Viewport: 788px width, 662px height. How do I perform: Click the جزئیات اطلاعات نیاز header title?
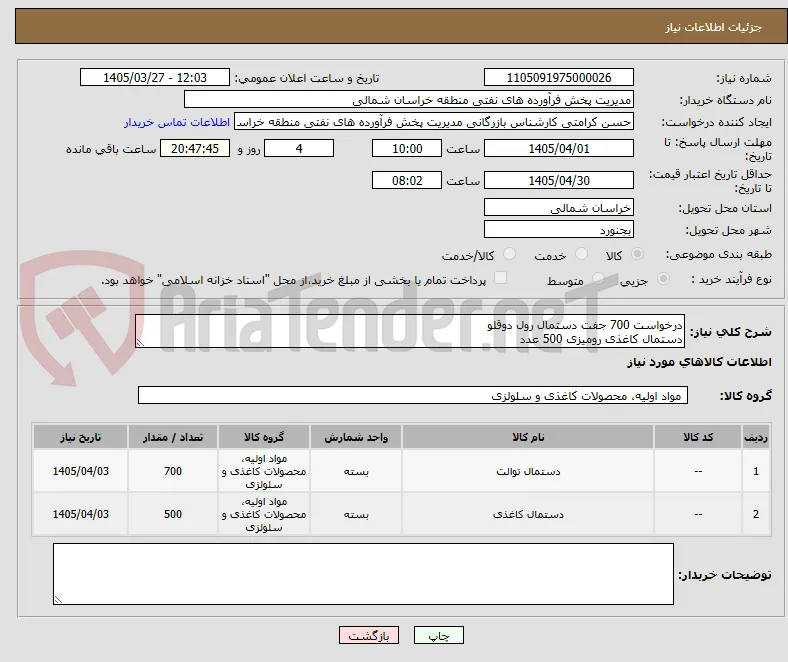713,27
